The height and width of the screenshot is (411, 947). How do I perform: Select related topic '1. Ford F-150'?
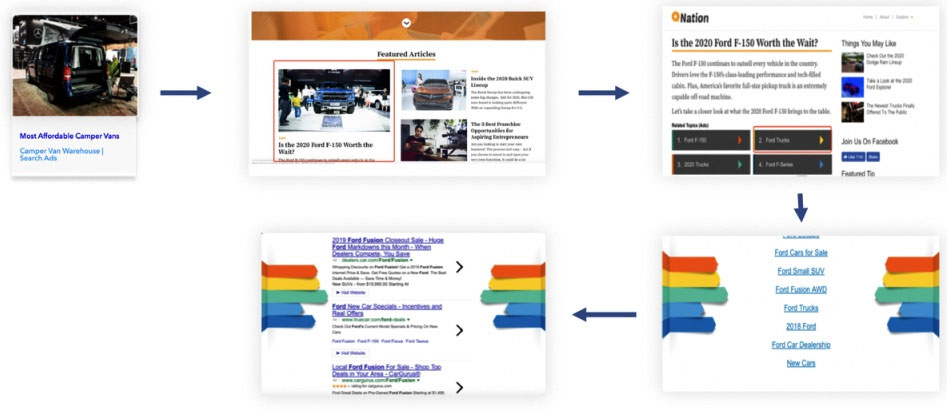click(711, 140)
